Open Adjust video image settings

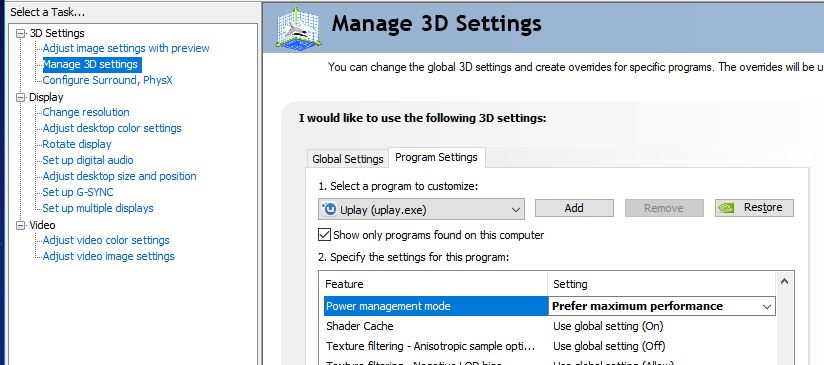click(x=108, y=256)
